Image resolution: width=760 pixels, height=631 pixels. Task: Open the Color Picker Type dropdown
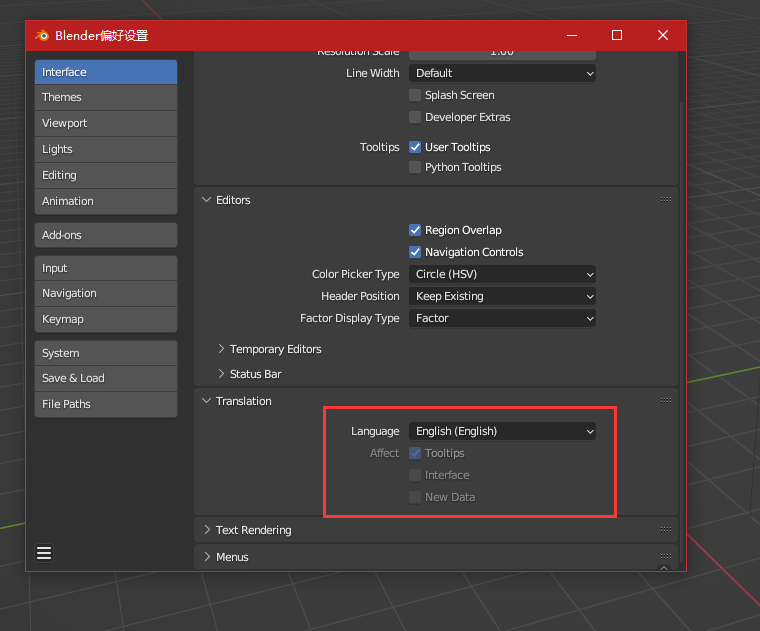502,274
